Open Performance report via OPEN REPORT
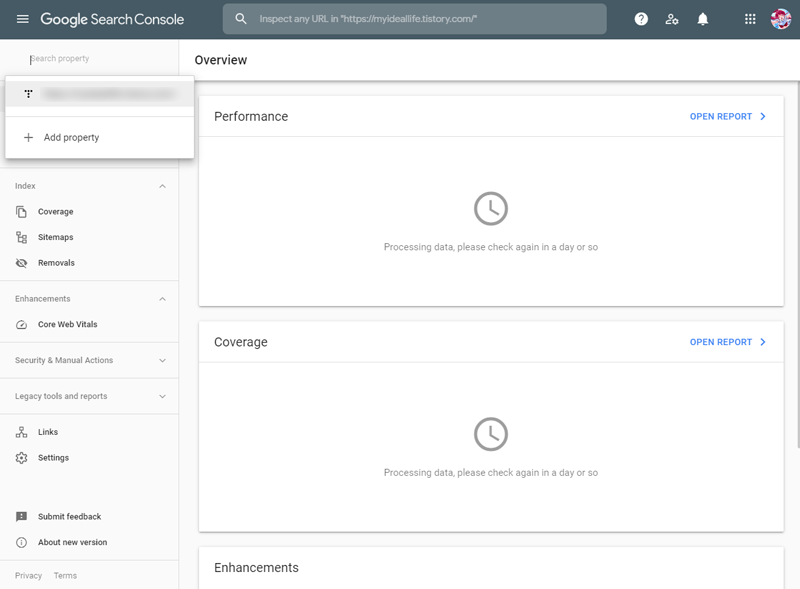 pyautogui.click(x=720, y=116)
